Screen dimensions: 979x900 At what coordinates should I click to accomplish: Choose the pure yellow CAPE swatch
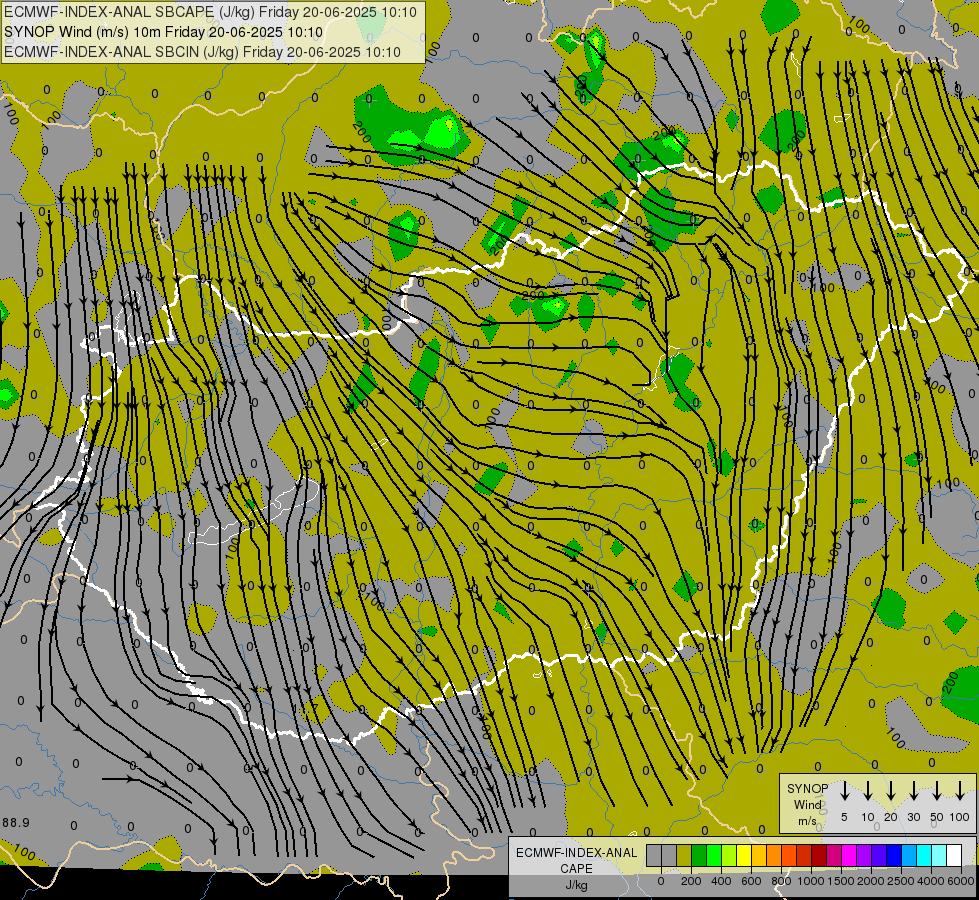(x=744, y=855)
